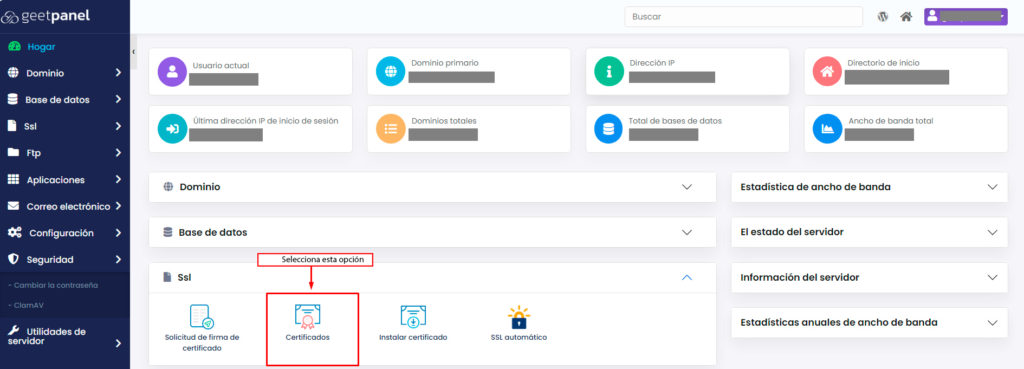The image size is (1024, 369).
Task: Click blue database Total de bases icon
Action: pos(609,129)
